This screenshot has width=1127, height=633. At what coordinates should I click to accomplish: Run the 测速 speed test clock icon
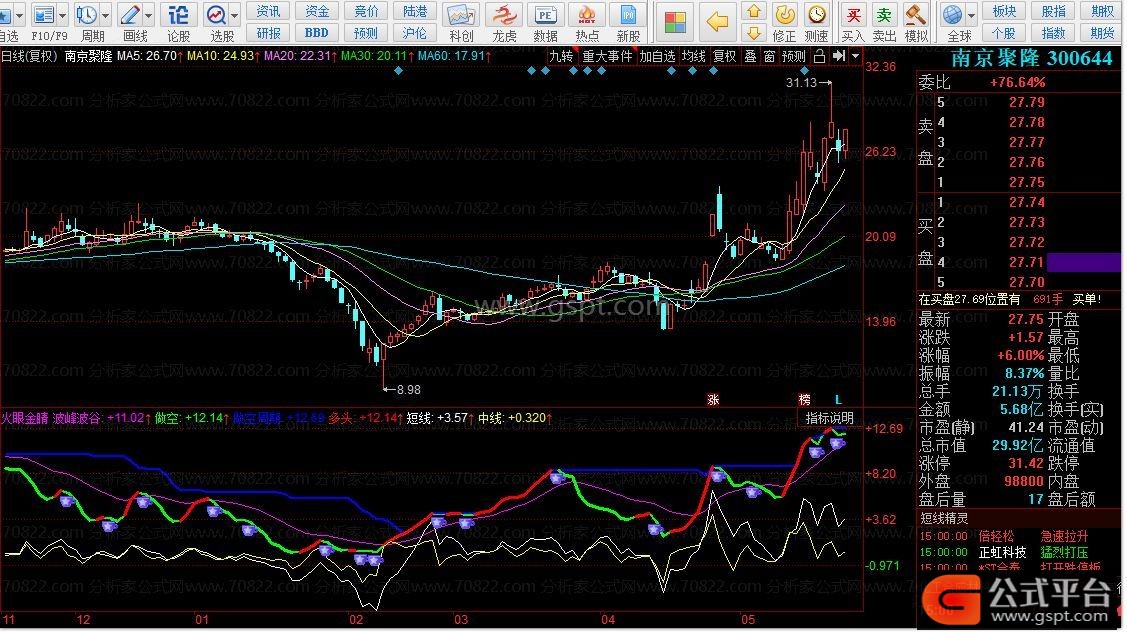[816, 14]
